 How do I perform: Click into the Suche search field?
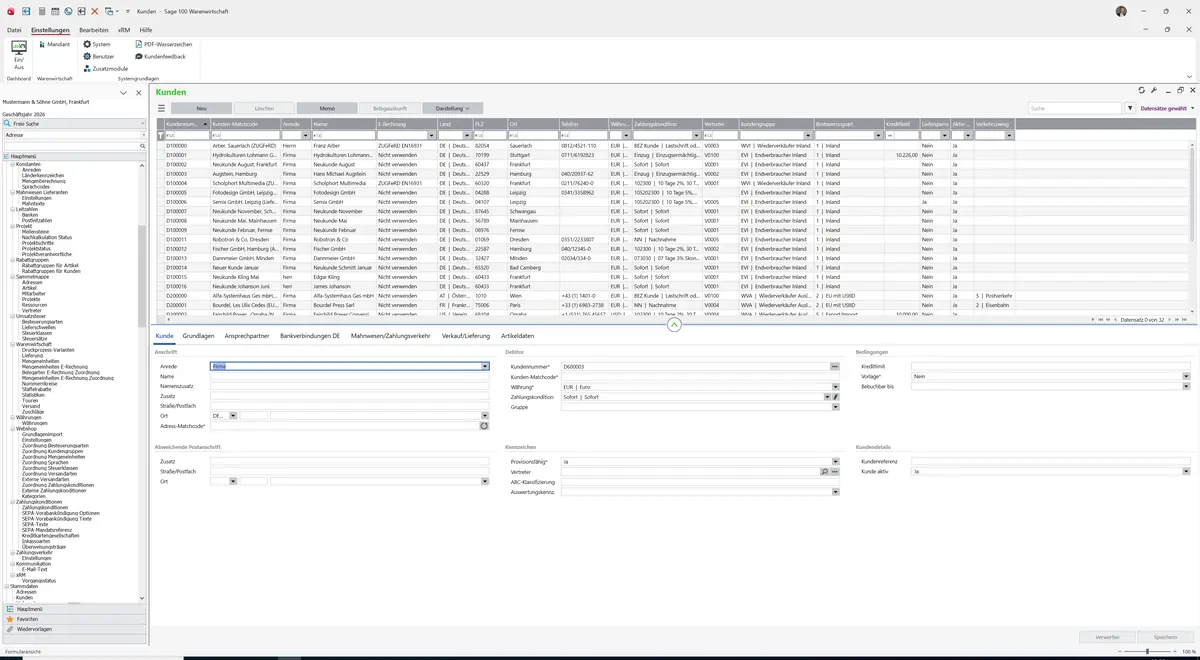[1075, 108]
